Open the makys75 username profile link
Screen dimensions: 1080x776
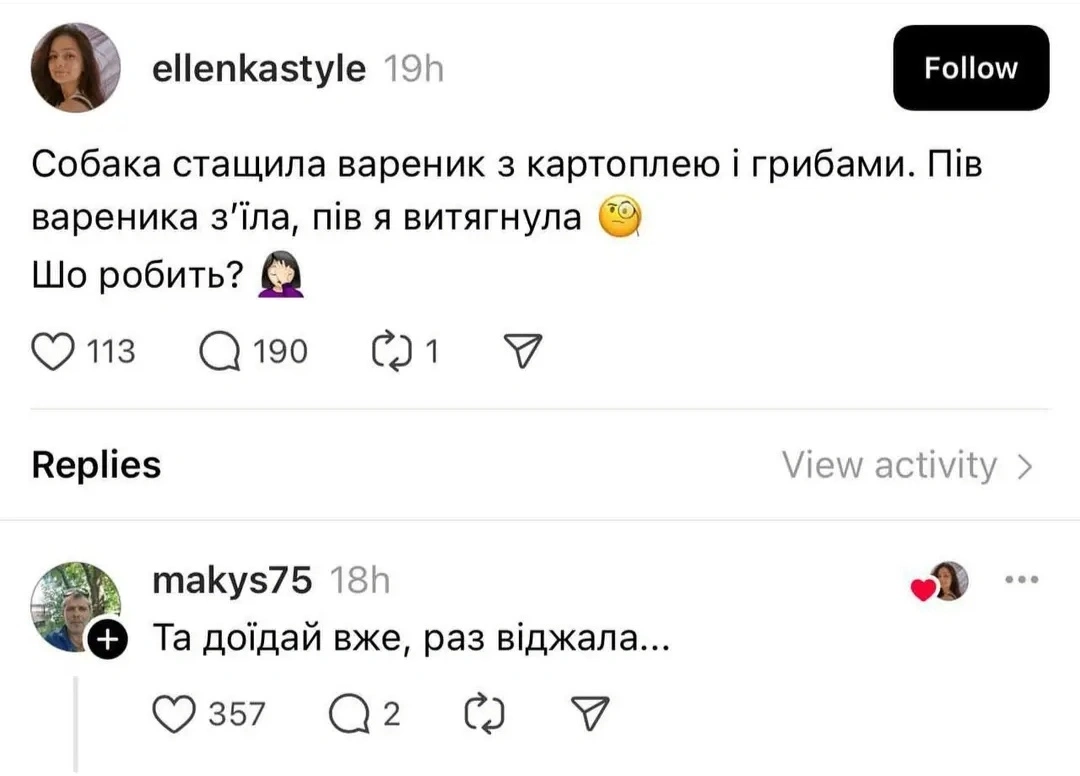pos(231,580)
